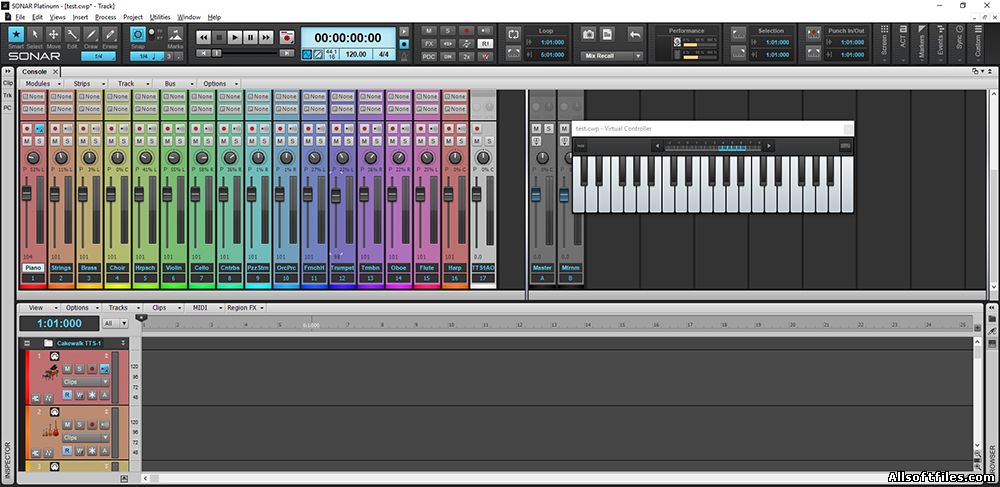Open the Marks landmark options

click(x=175, y=34)
